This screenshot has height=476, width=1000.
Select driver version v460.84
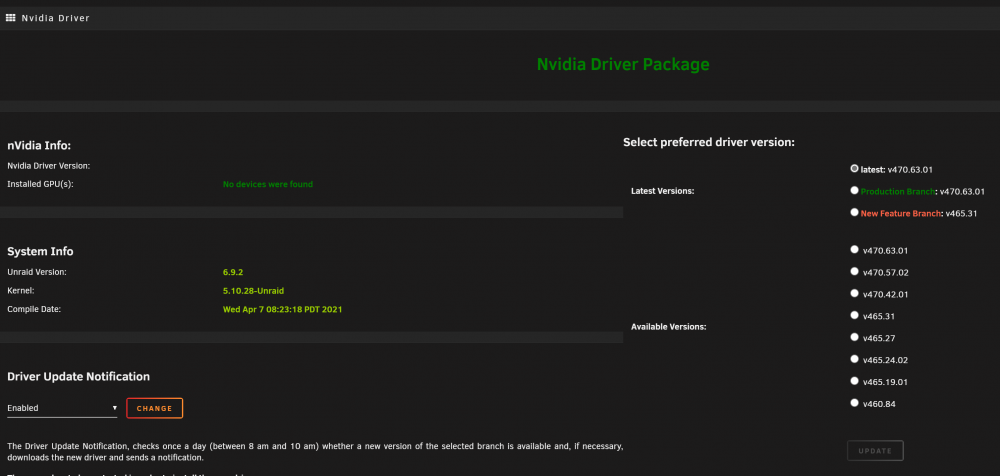coord(854,403)
